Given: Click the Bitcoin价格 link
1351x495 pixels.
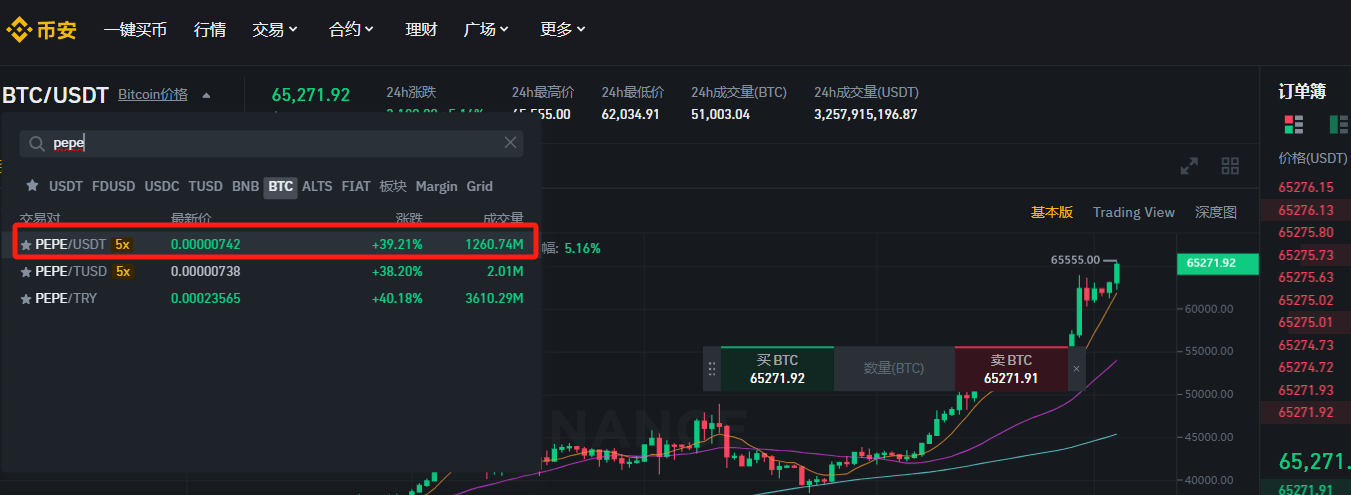Looking at the screenshot, I should [x=153, y=94].
